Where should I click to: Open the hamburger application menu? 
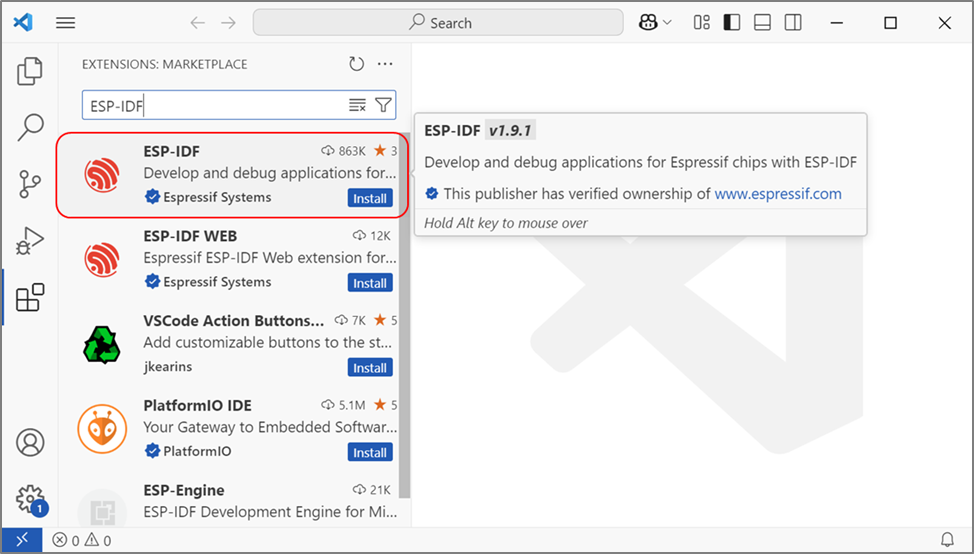[x=65, y=23]
